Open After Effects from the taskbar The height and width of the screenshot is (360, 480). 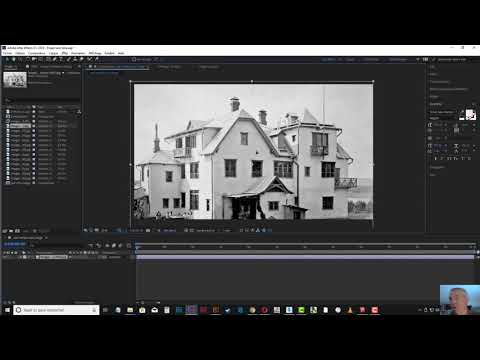pyautogui.click(x=191, y=310)
